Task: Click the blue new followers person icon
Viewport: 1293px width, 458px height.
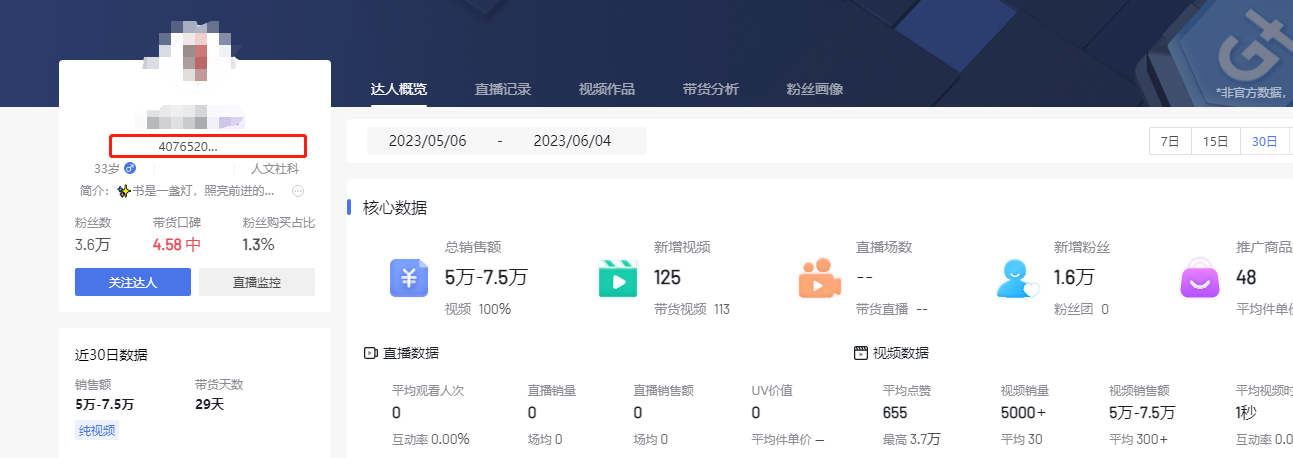Action: click(x=1018, y=278)
